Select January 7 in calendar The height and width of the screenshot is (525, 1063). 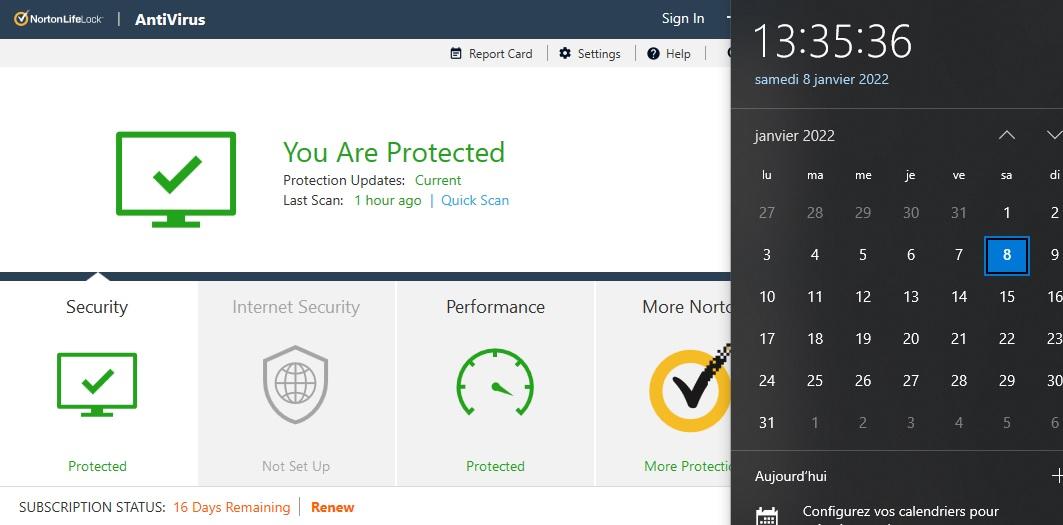point(959,255)
